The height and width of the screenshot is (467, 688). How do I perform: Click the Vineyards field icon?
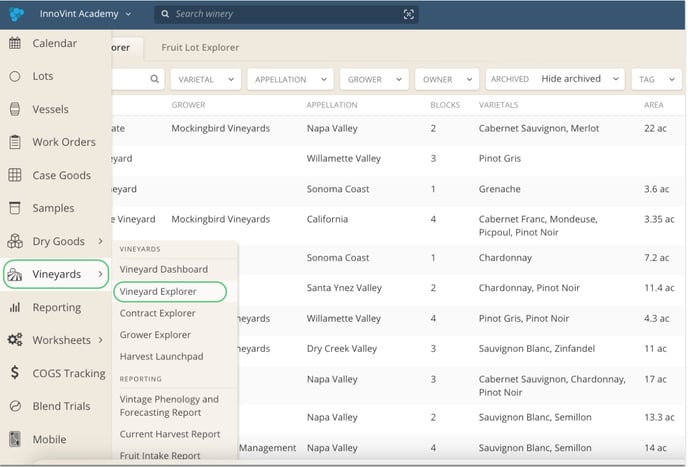pyautogui.click(x=15, y=274)
